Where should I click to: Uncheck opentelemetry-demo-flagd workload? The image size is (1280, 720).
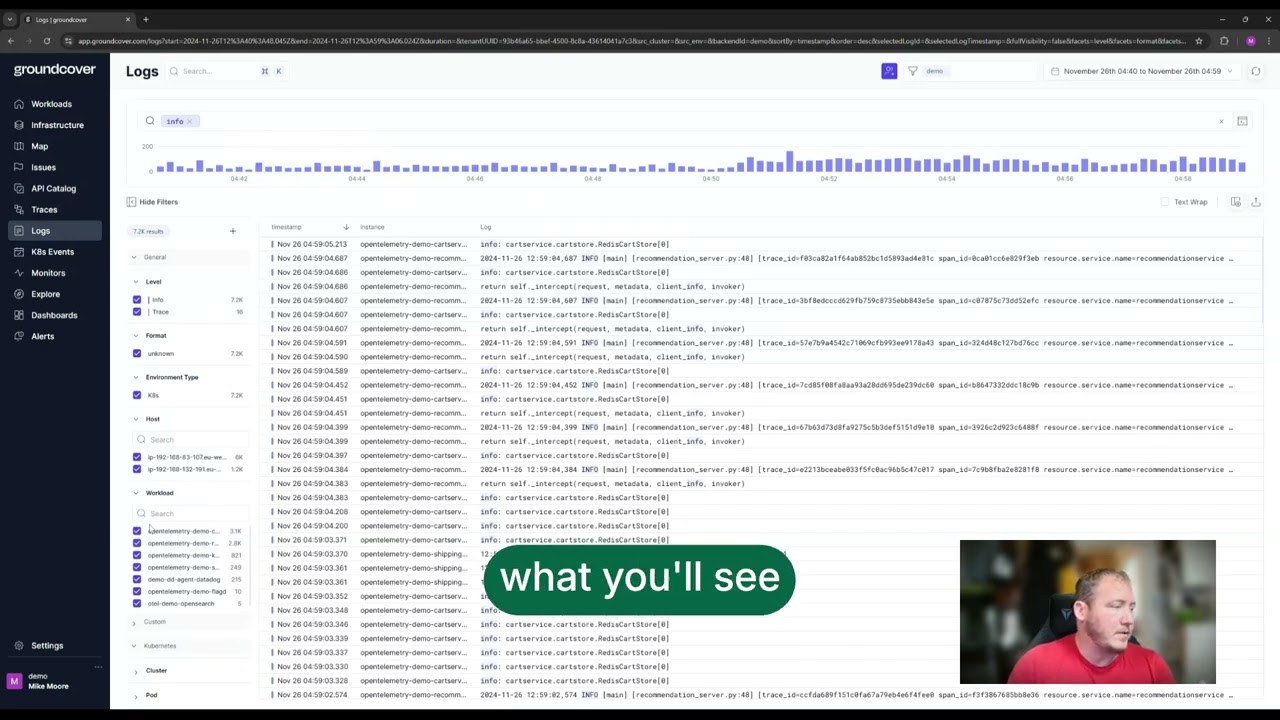pyautogui.click(x=137, y=591)
